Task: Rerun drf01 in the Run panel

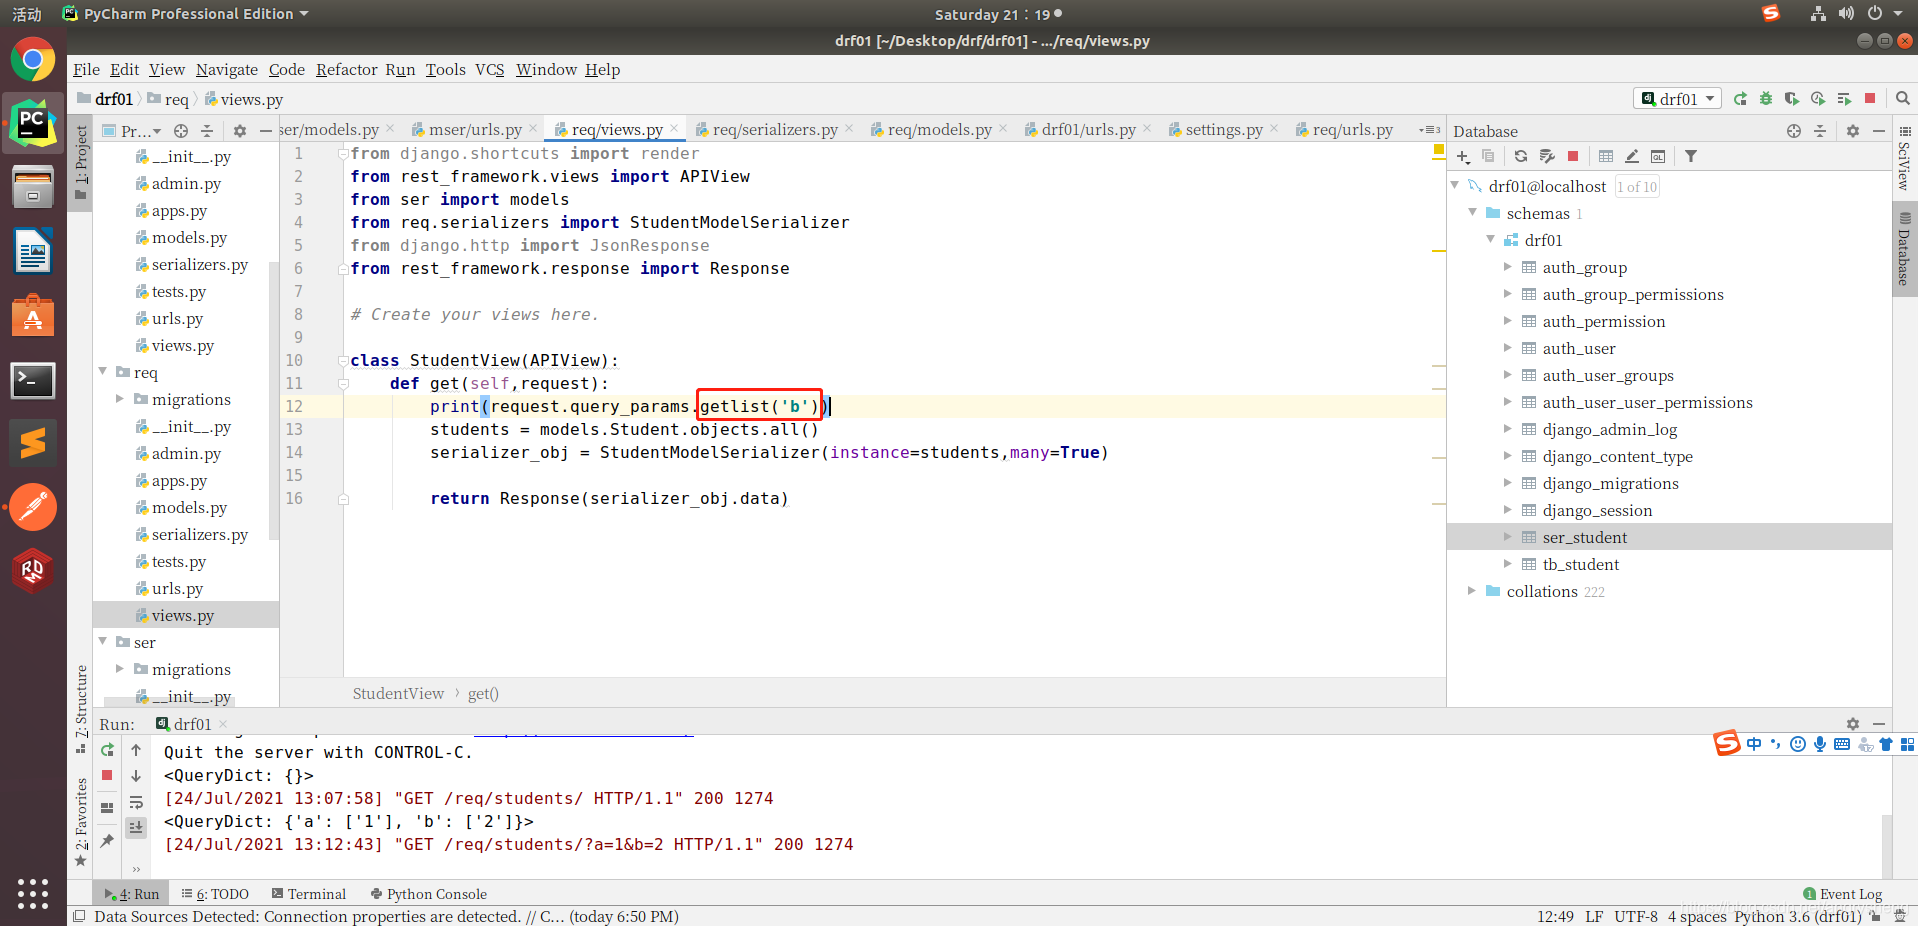Action: (107, 750)
